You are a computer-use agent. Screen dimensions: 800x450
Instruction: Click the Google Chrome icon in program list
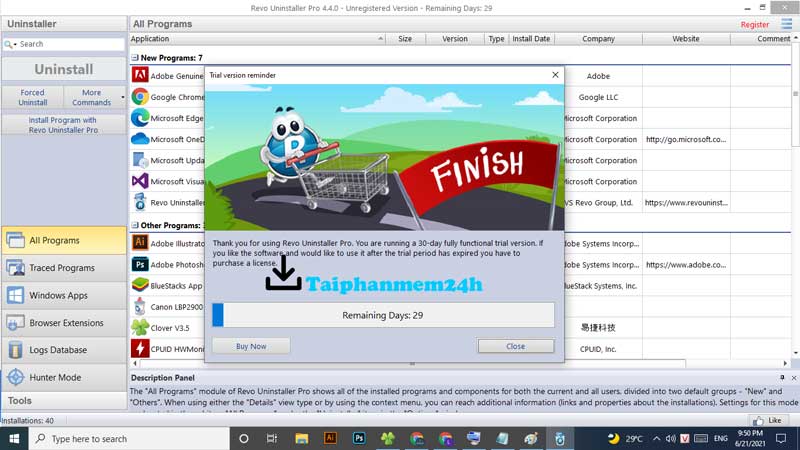click(140, 96)
